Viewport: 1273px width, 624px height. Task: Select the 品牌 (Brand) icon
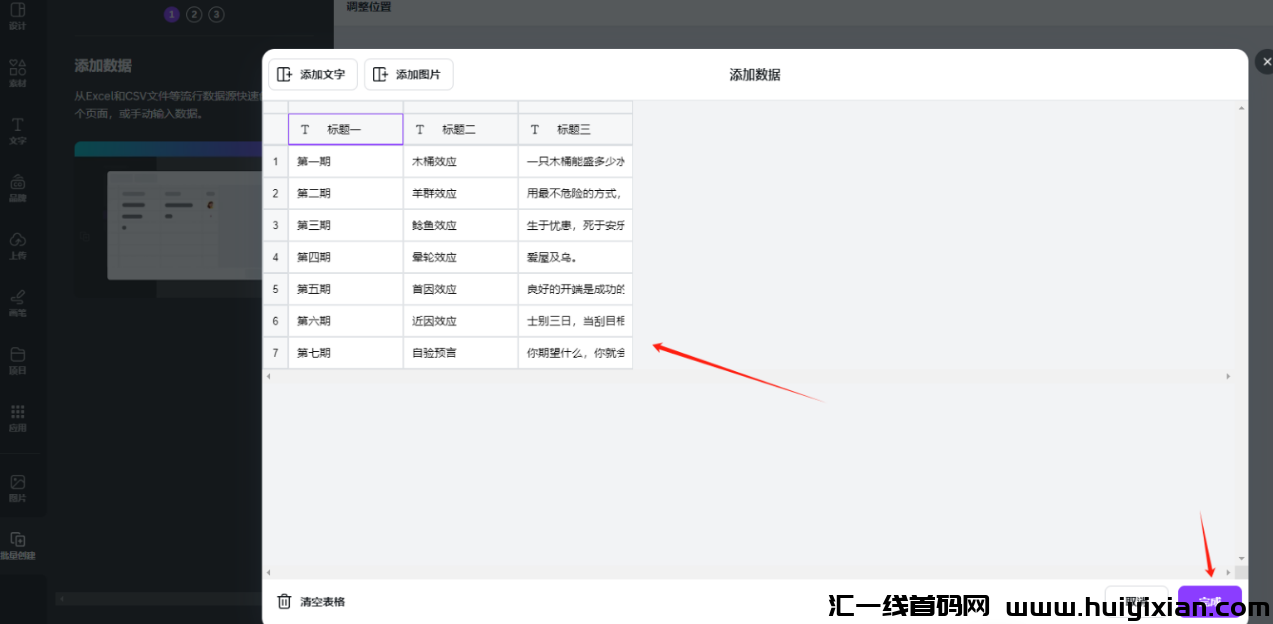(x=17, y=186)
